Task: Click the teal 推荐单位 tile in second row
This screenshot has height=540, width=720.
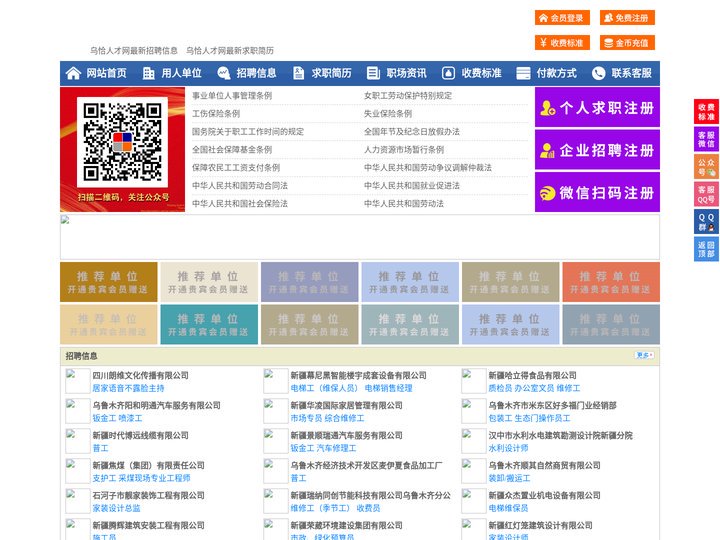Action: tap(209, 325)
